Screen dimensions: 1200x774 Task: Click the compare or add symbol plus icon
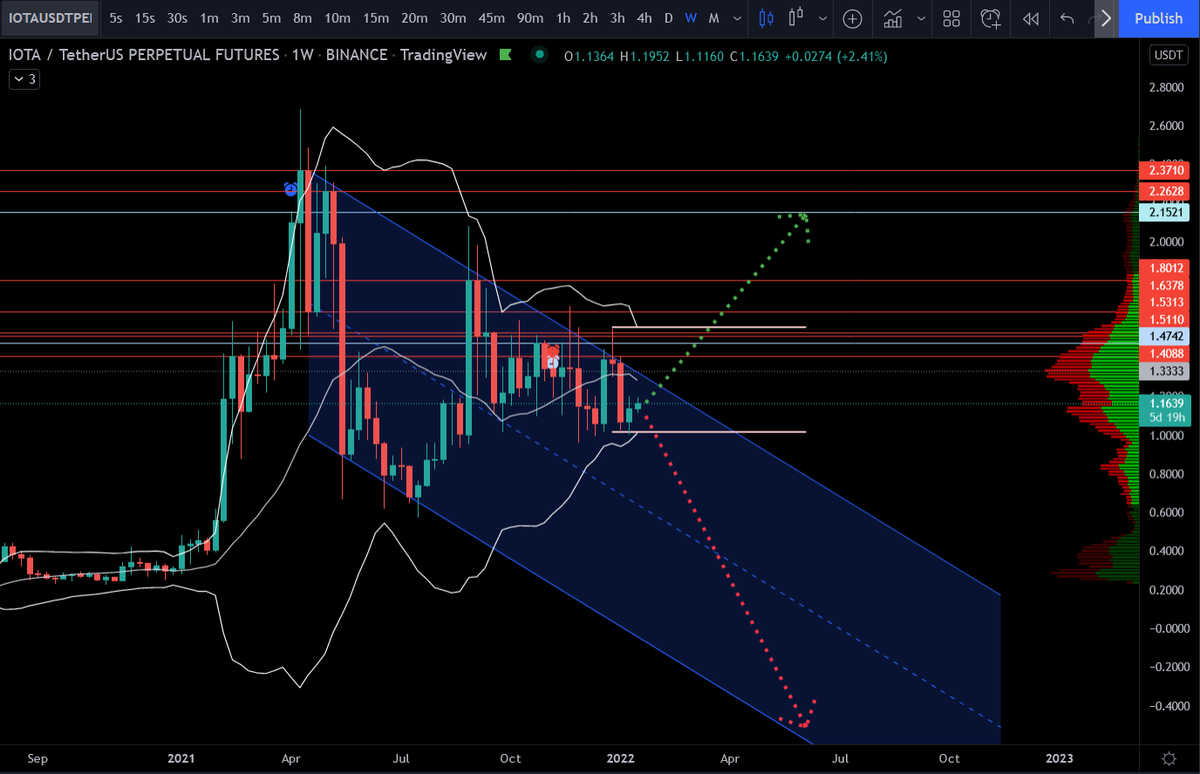coord(852,18)
